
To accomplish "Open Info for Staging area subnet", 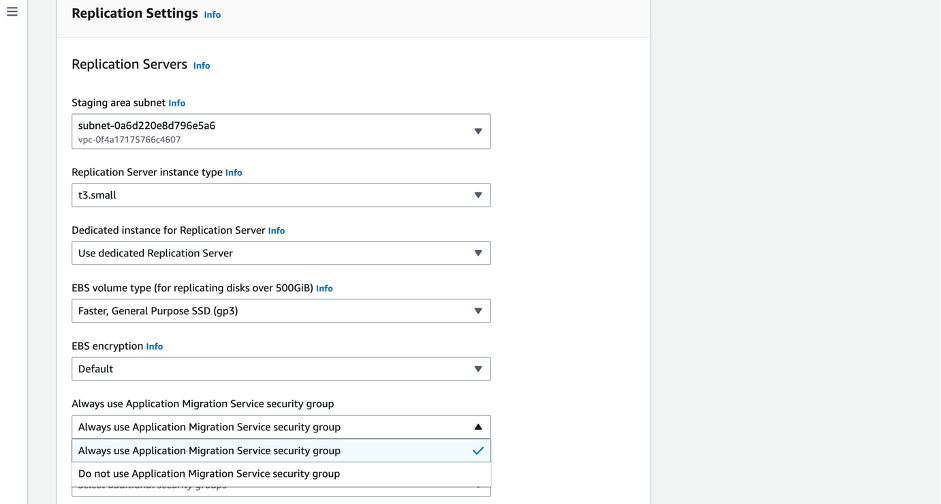I will point(176,103).
